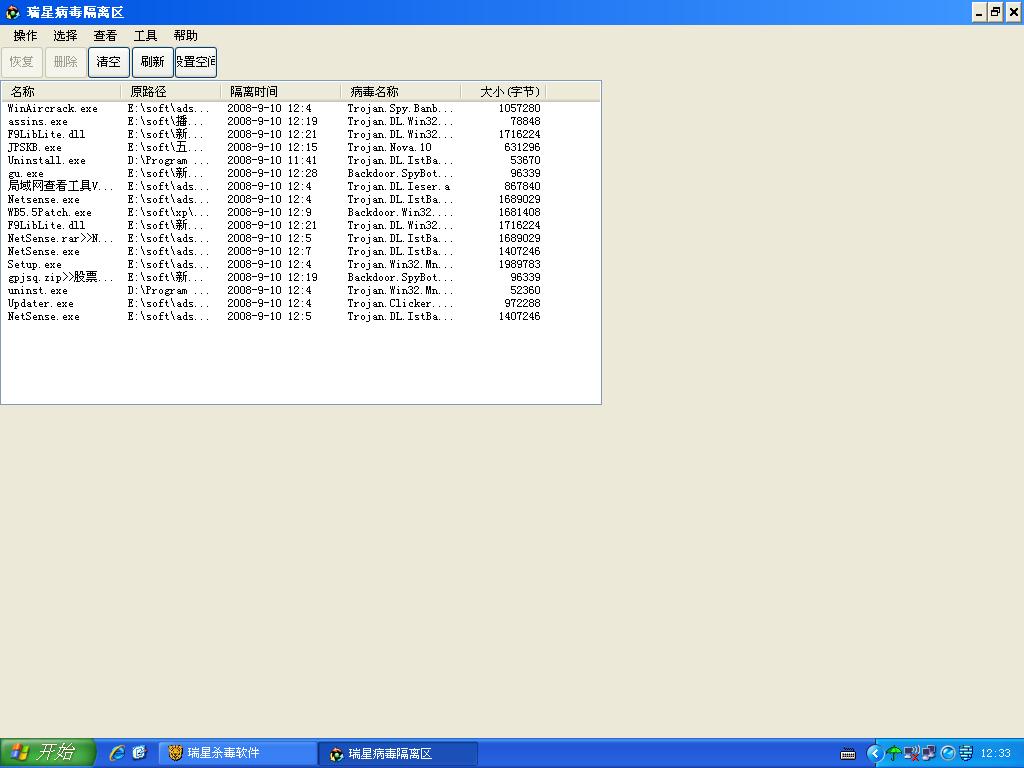The height and width of the screenshot is (768, 1024).
Task: Click the 2008-9-10 11:41 quarantine time
Action: [x=272, y=161]
